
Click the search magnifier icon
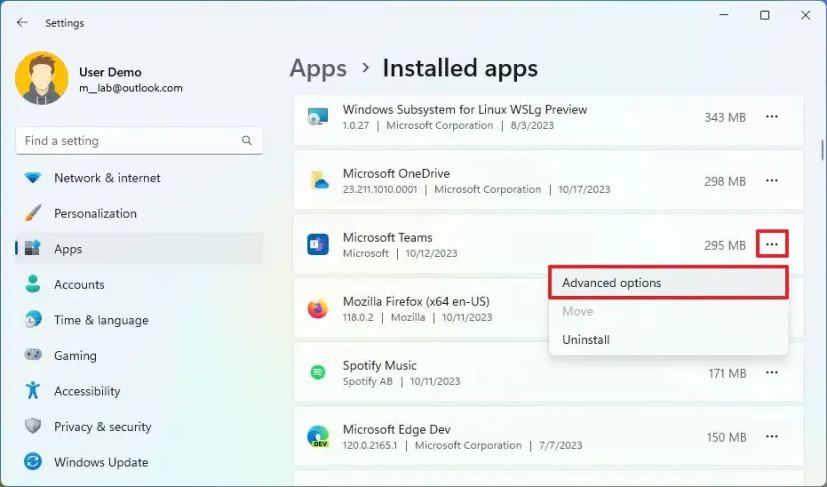(246, 140)
